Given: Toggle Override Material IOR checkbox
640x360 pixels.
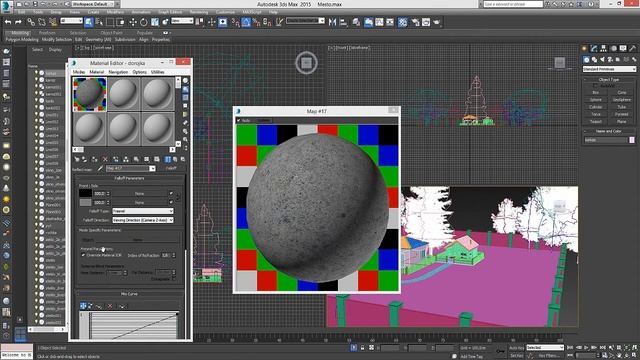Looking at the screenshot, I should pos(84,255).
